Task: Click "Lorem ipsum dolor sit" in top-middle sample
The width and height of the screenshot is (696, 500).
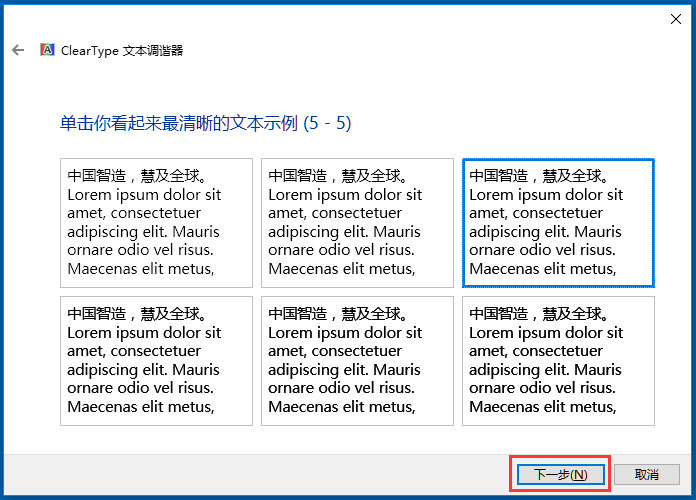Action: pos(345,195)
